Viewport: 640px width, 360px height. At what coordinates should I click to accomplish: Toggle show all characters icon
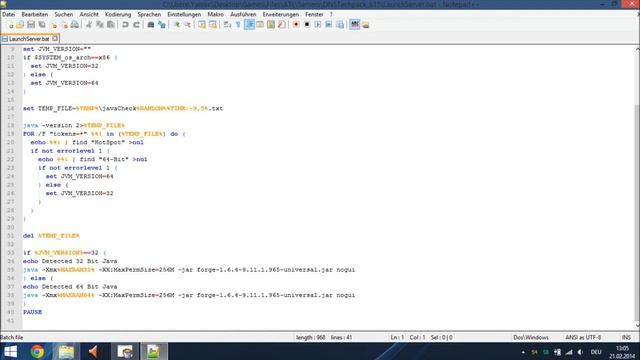coord(238,25)
